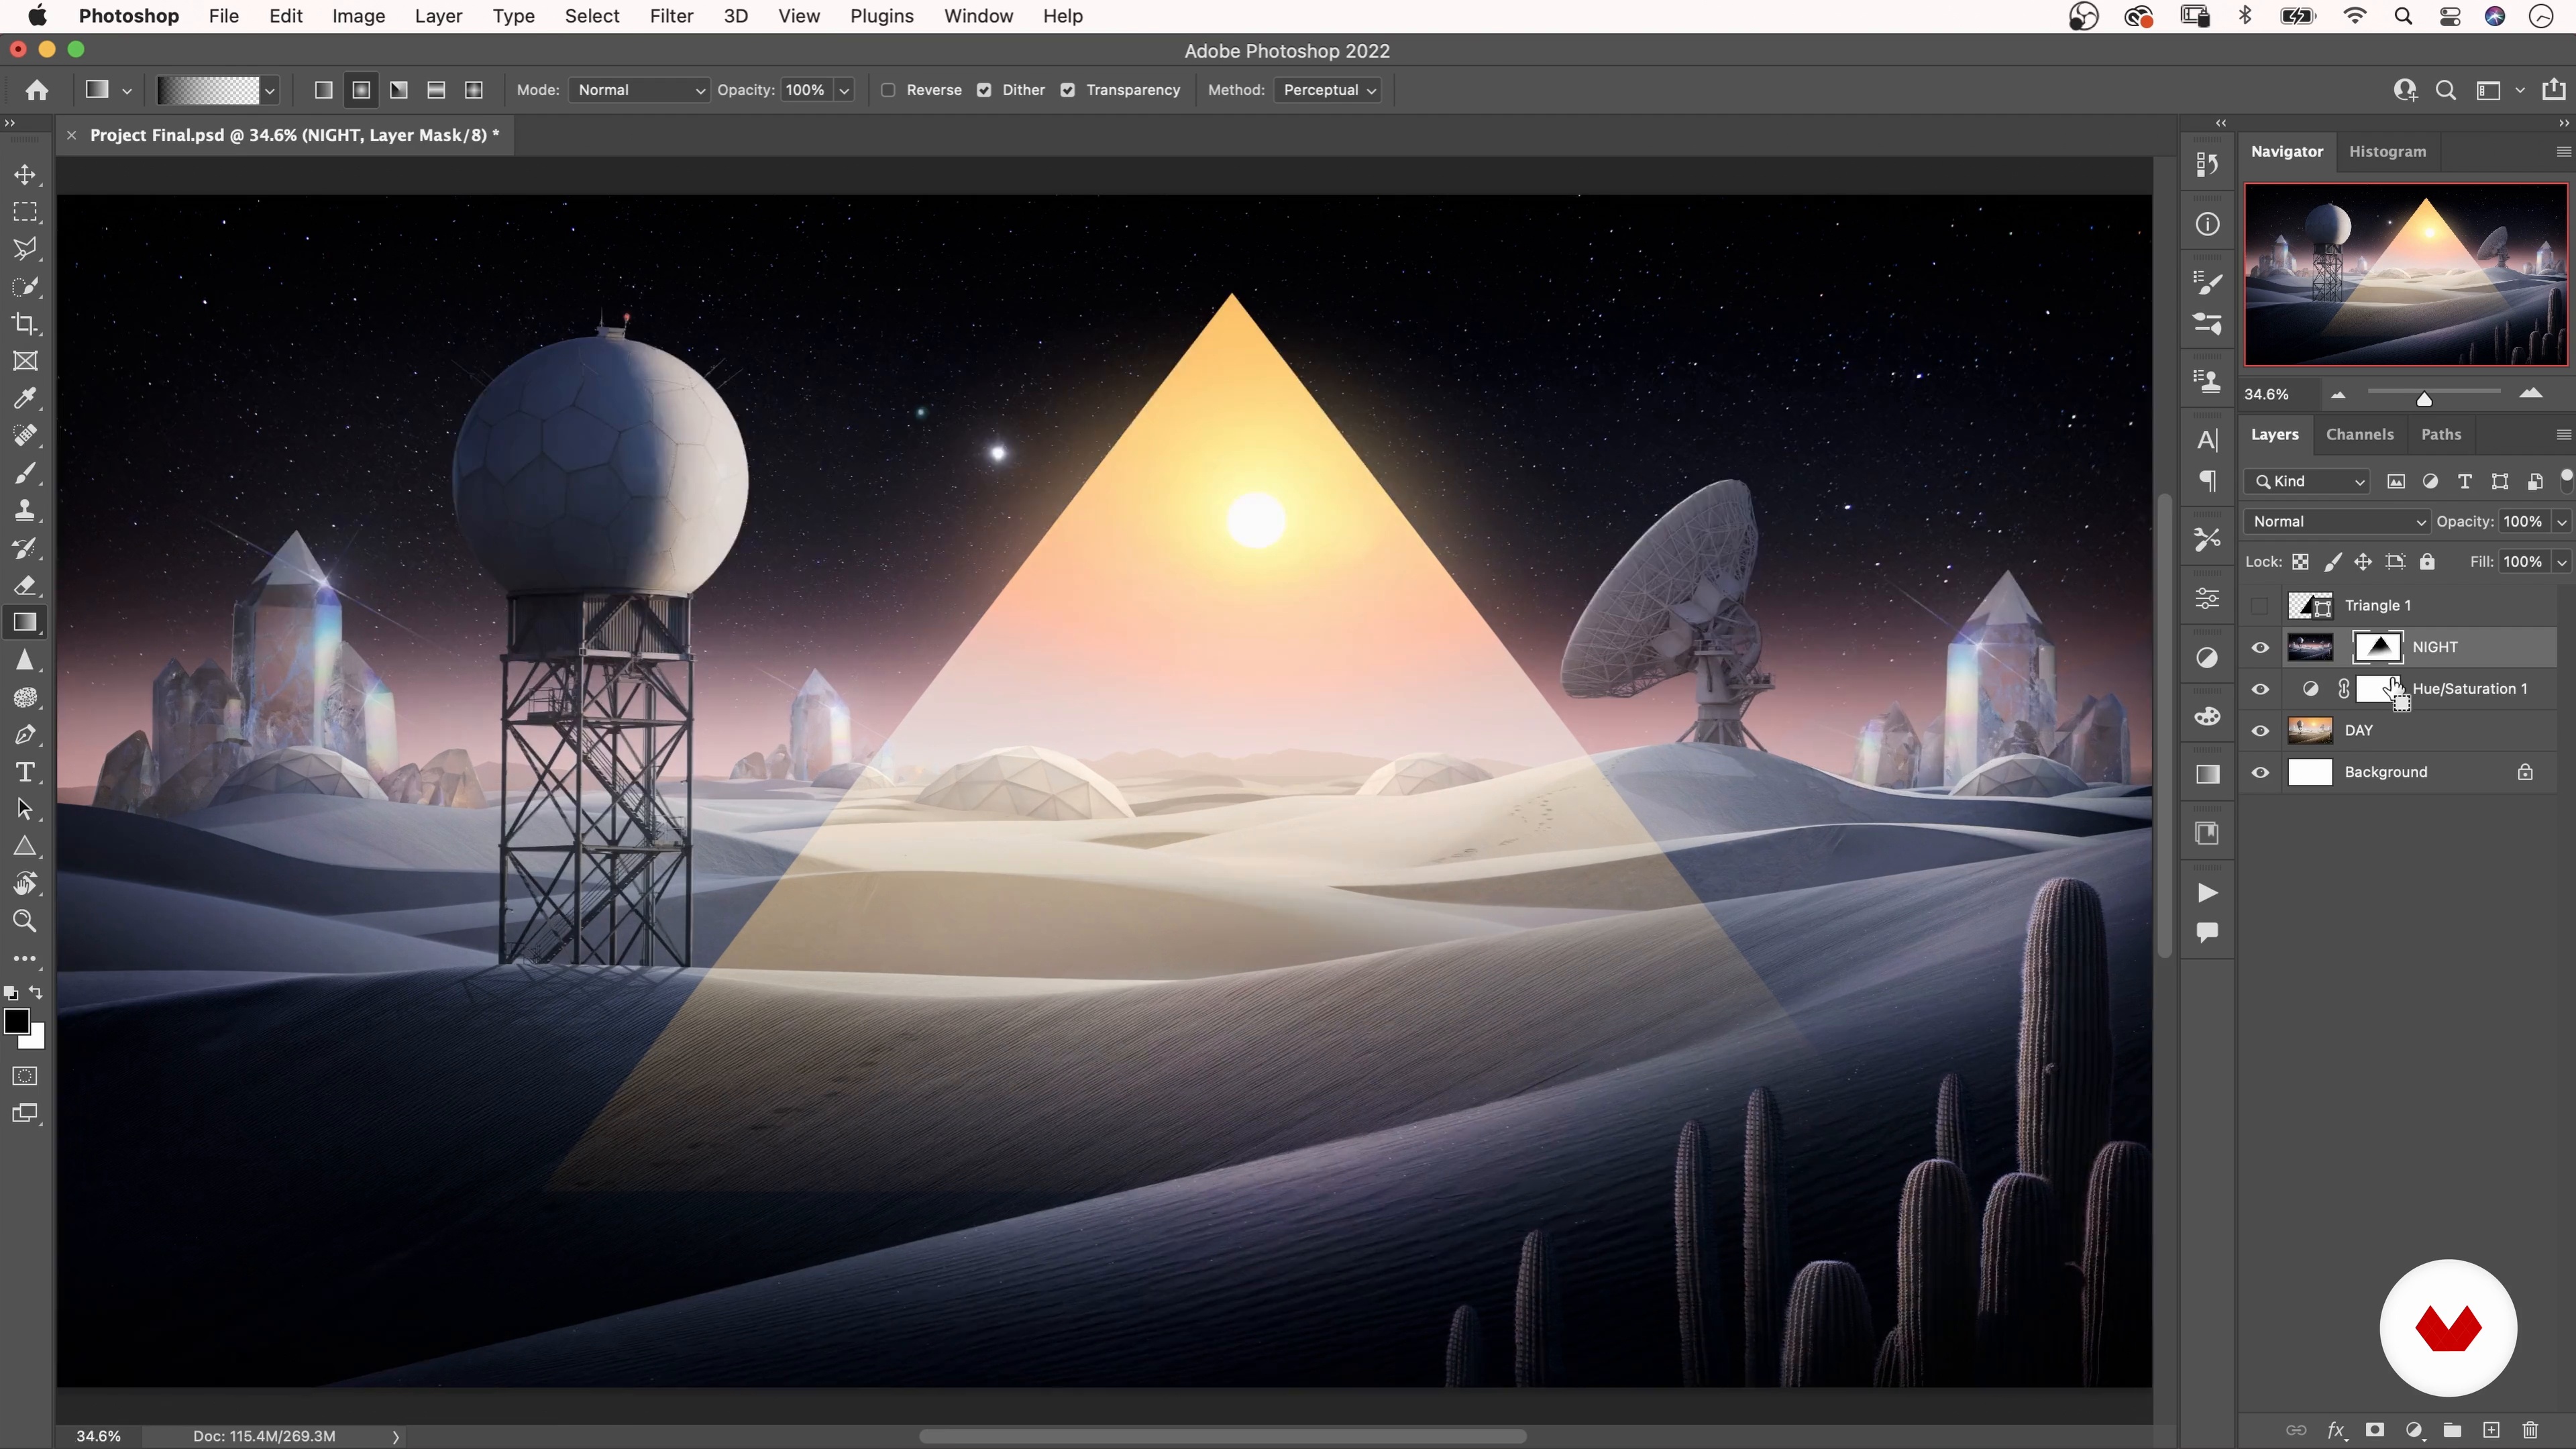Select the Clone Stamp tool
Screen dimensions: 2576x1449
25,511
